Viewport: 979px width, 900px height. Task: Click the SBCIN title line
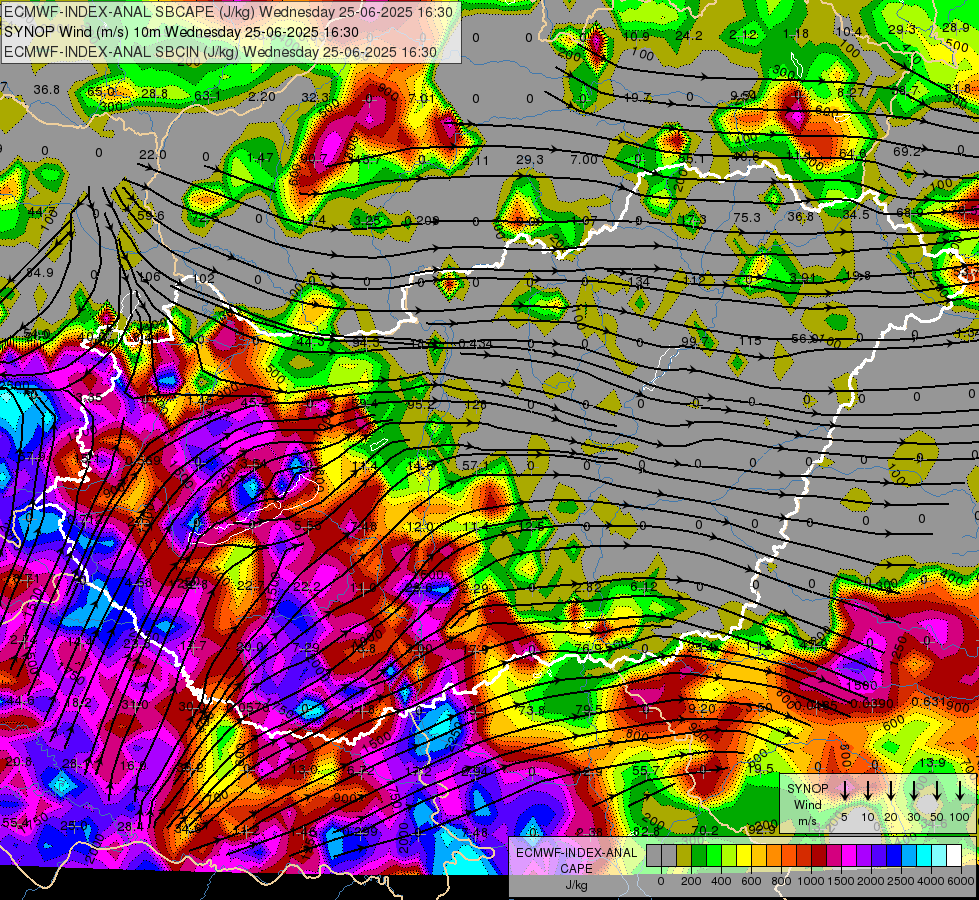220,52
